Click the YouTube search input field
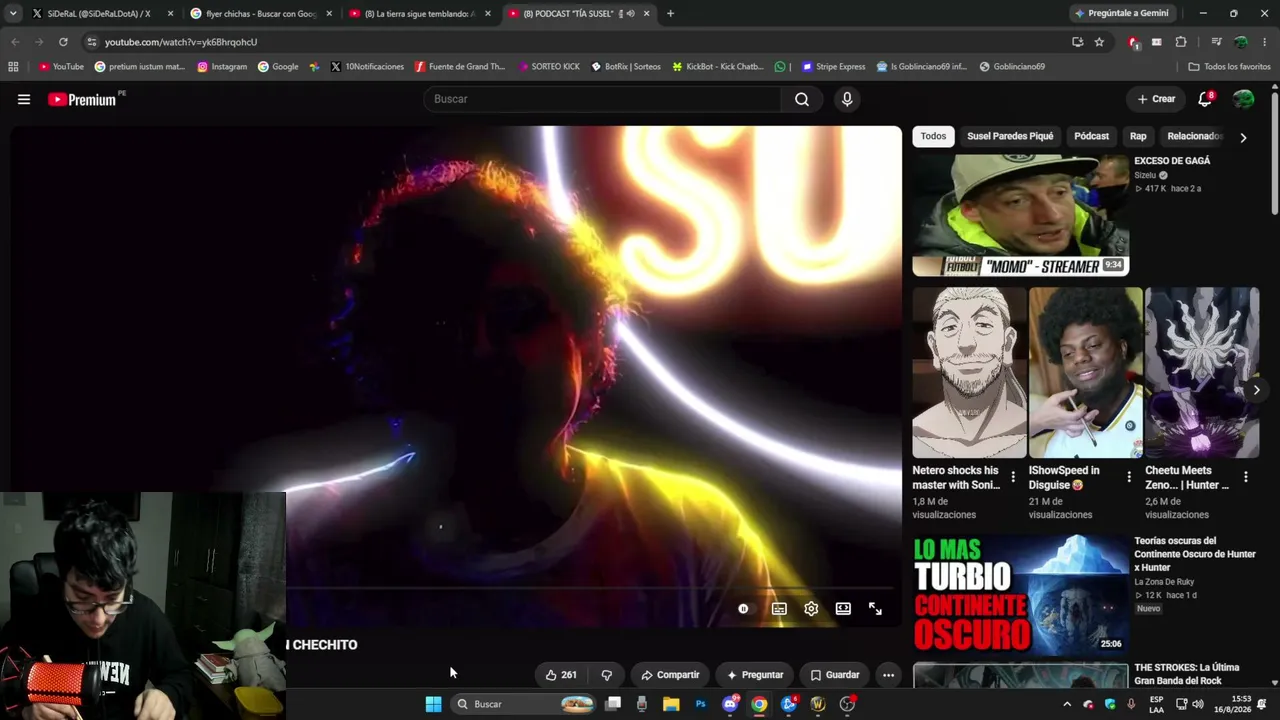Image resolution: width=1280 pixels, height=720 pixels. [603, 99]
